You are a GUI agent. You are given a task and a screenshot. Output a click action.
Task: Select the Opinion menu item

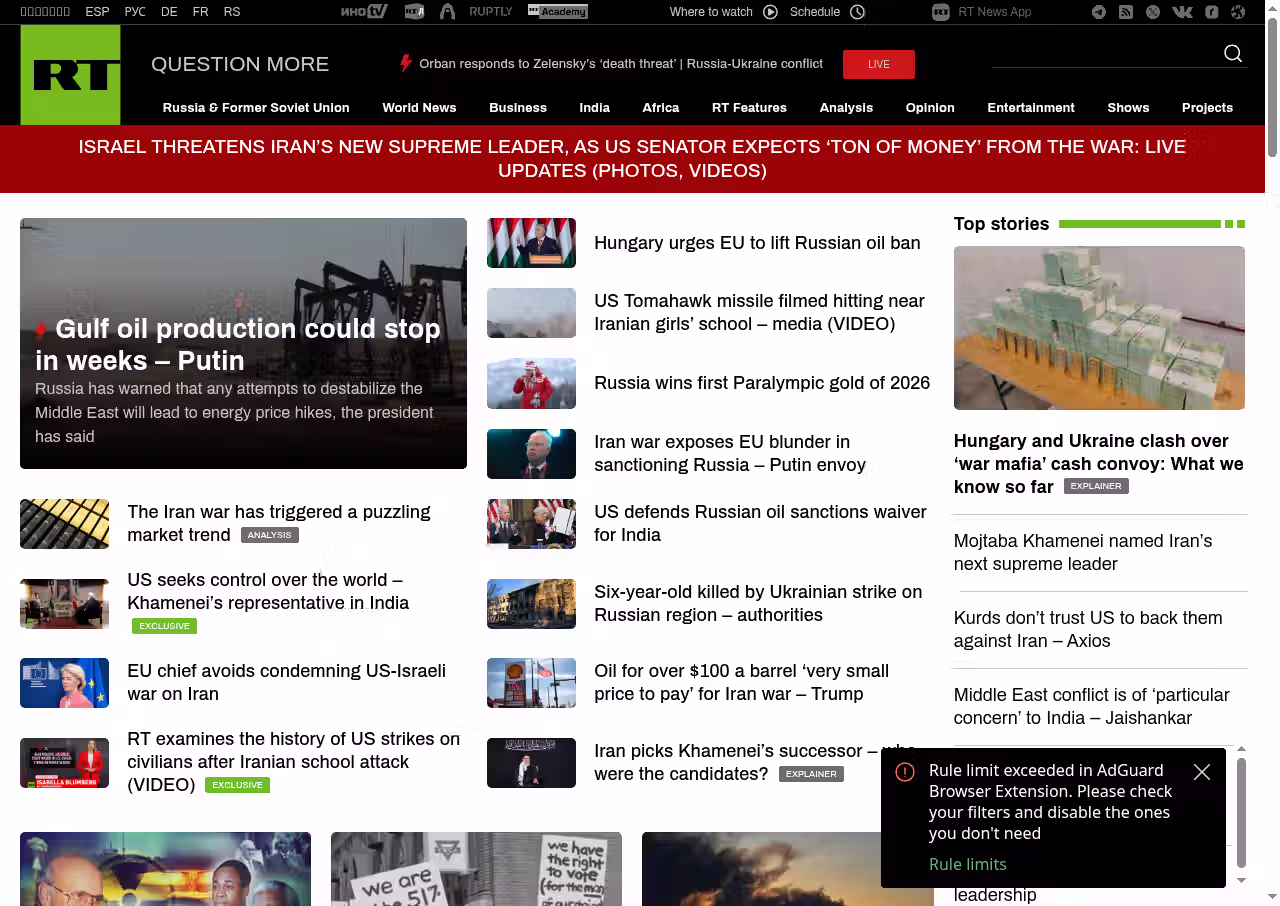point(930,108)
